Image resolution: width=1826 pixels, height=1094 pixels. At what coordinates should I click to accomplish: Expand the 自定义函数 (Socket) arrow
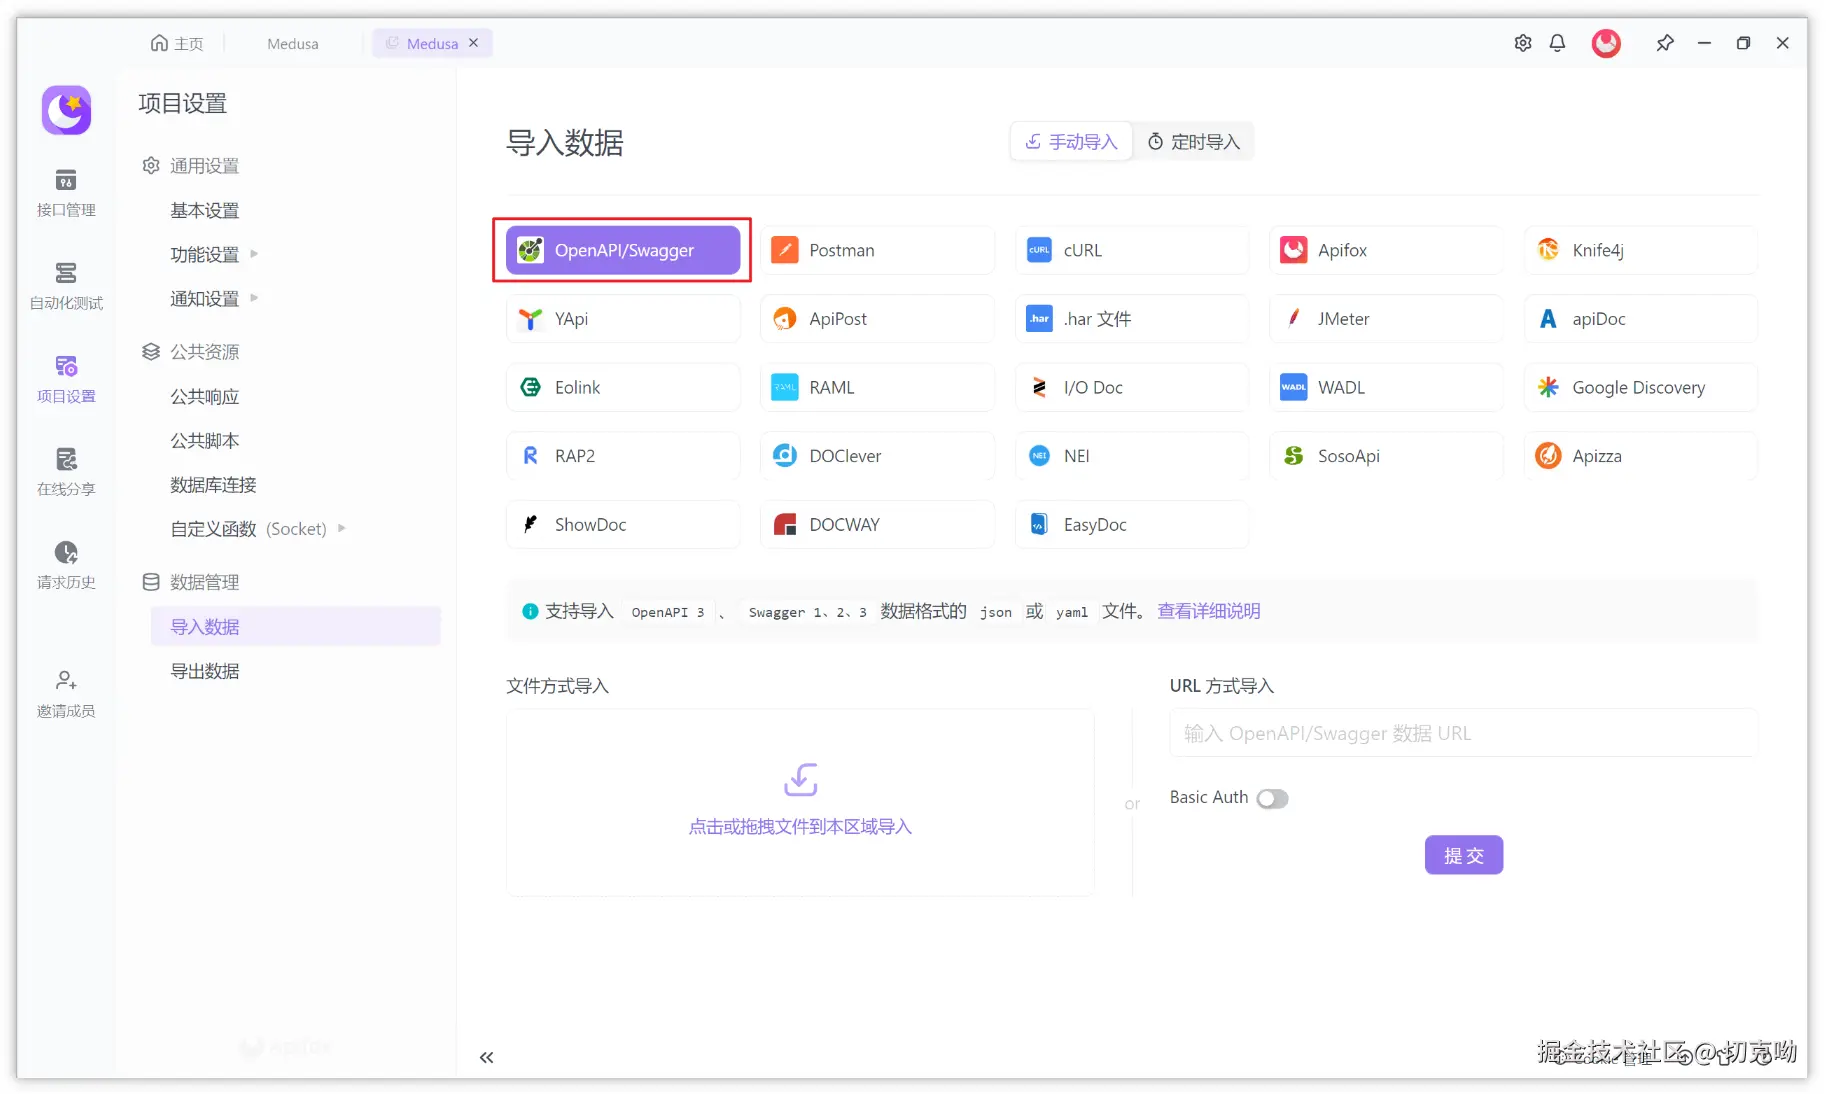tap(342, 528)
